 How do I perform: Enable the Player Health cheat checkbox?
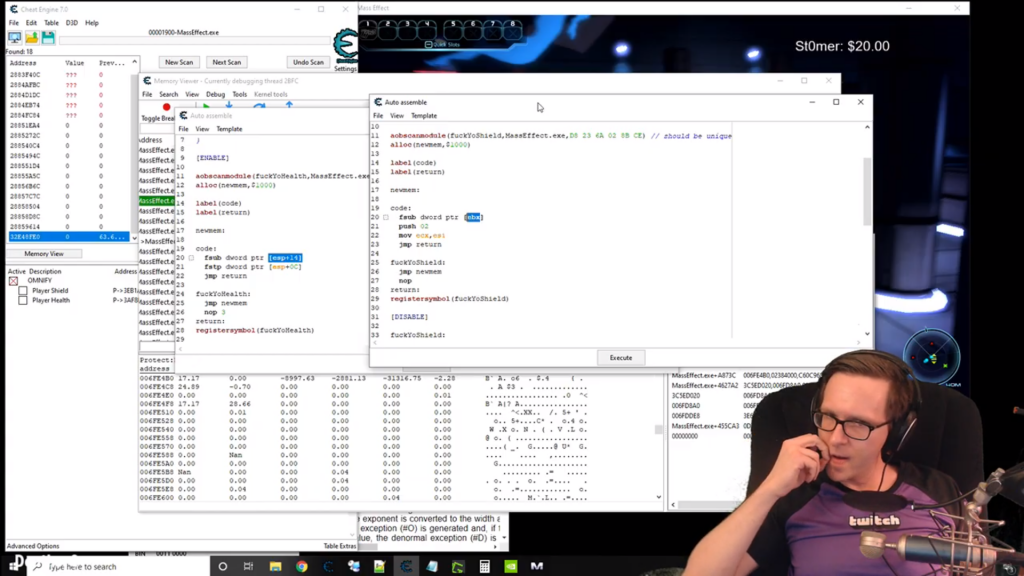(23, 300)
